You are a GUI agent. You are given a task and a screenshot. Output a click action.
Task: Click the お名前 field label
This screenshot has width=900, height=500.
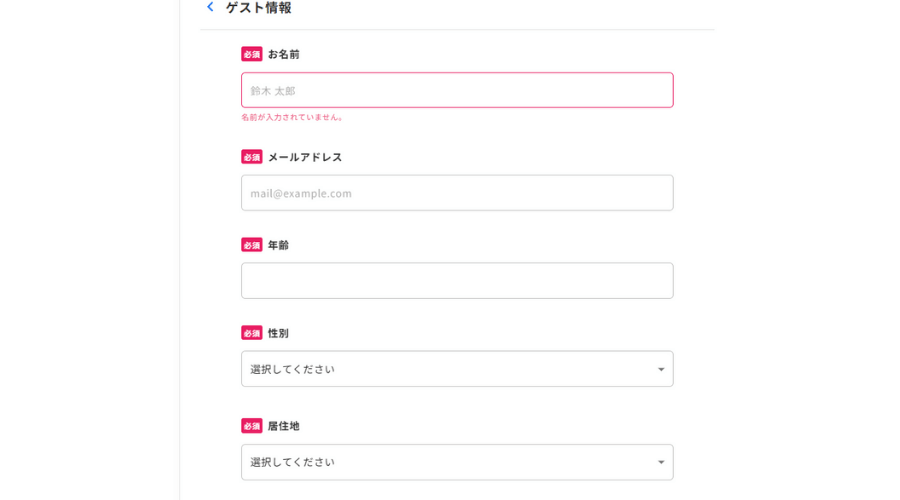pos(284,54)
